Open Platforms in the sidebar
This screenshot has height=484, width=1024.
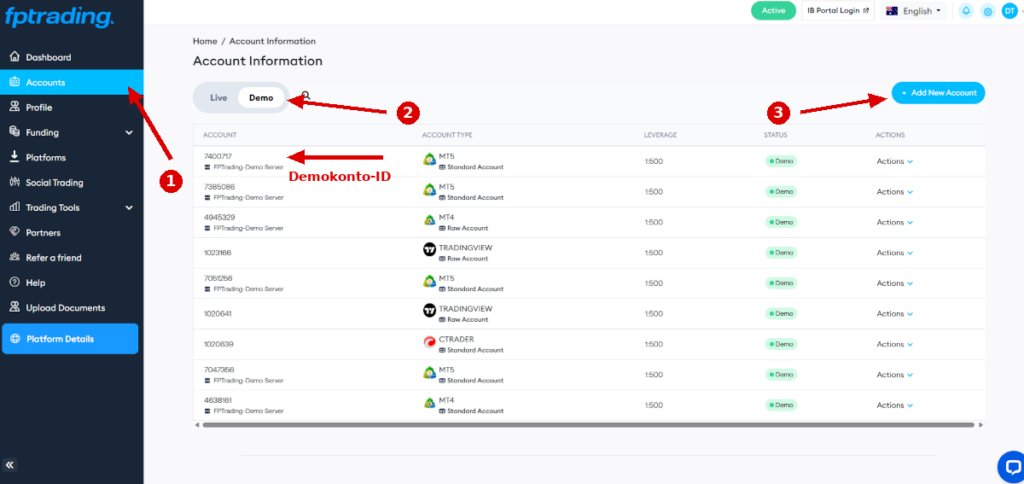(x=71, y=157)
